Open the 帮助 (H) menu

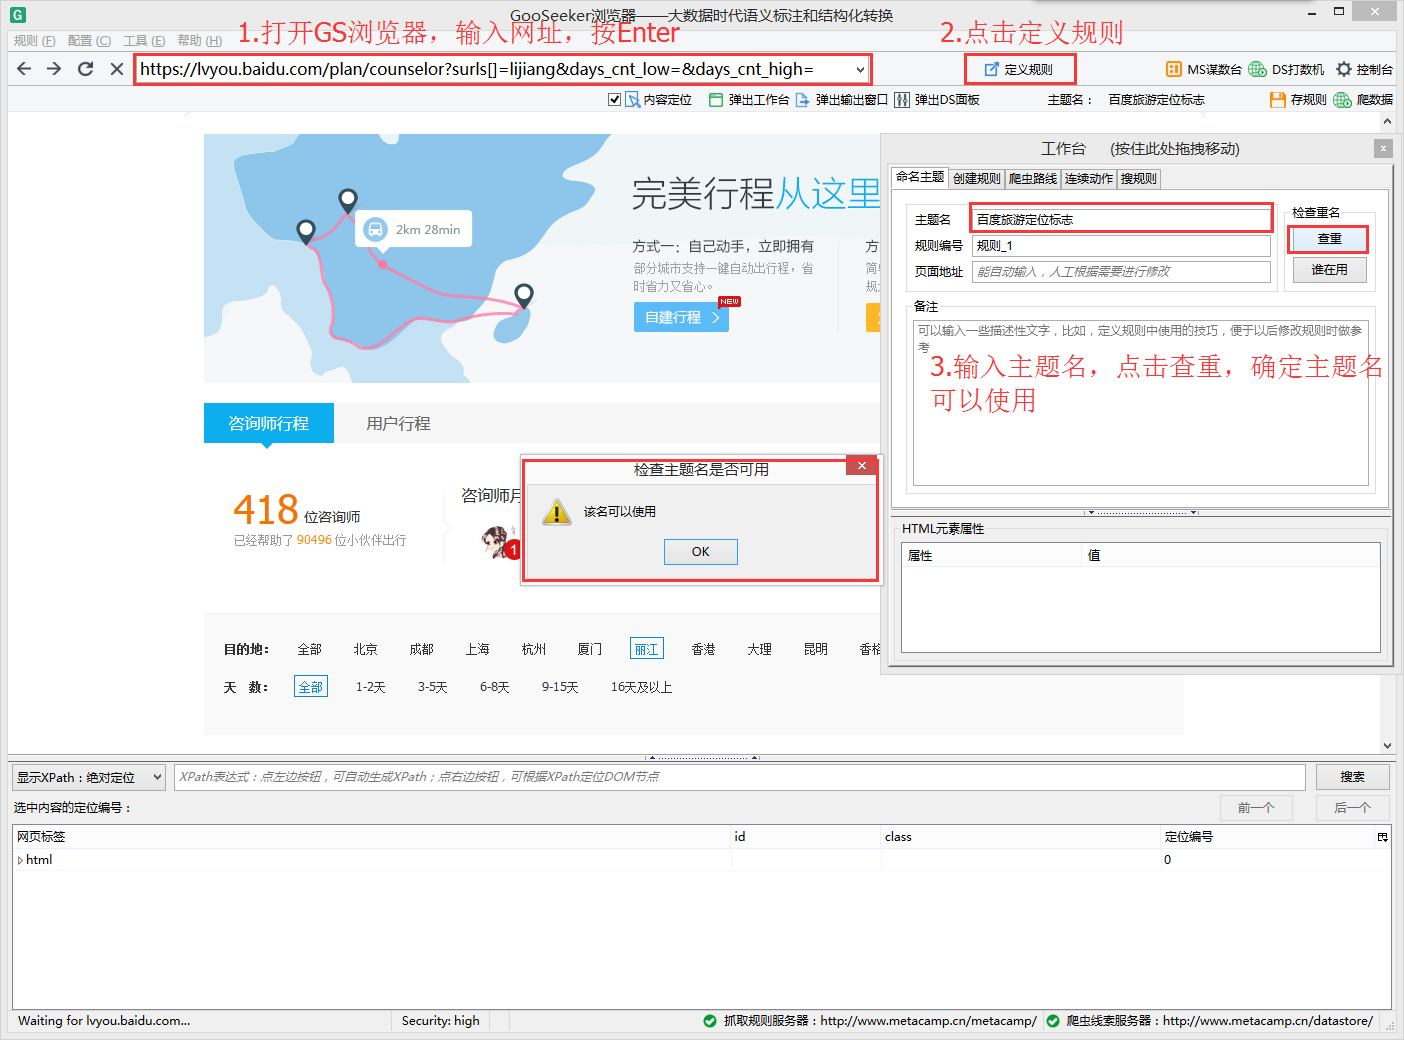coord(199,40)
